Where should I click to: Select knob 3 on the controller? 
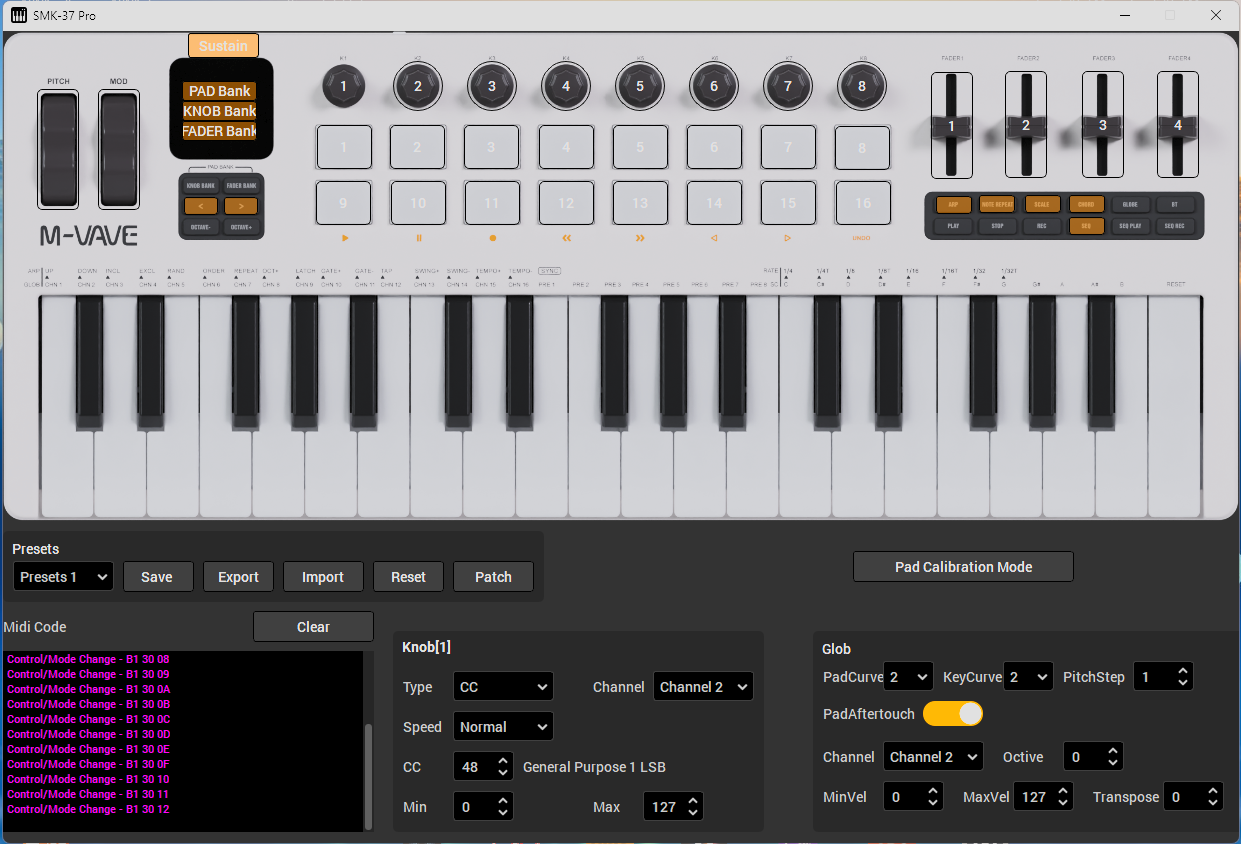pos(492,87)
